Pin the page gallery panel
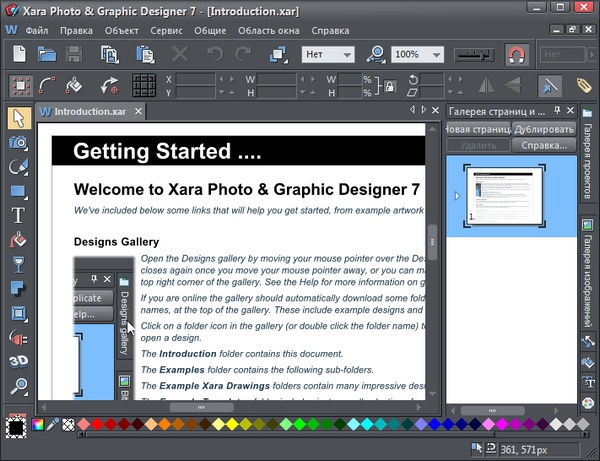Viewport: 600px width, 461px height. [556, 111]
